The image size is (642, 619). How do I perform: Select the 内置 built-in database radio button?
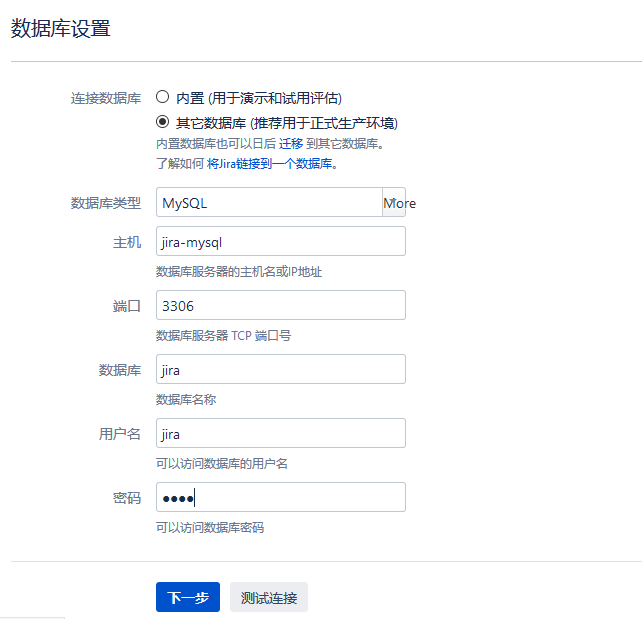click(163, 97)
